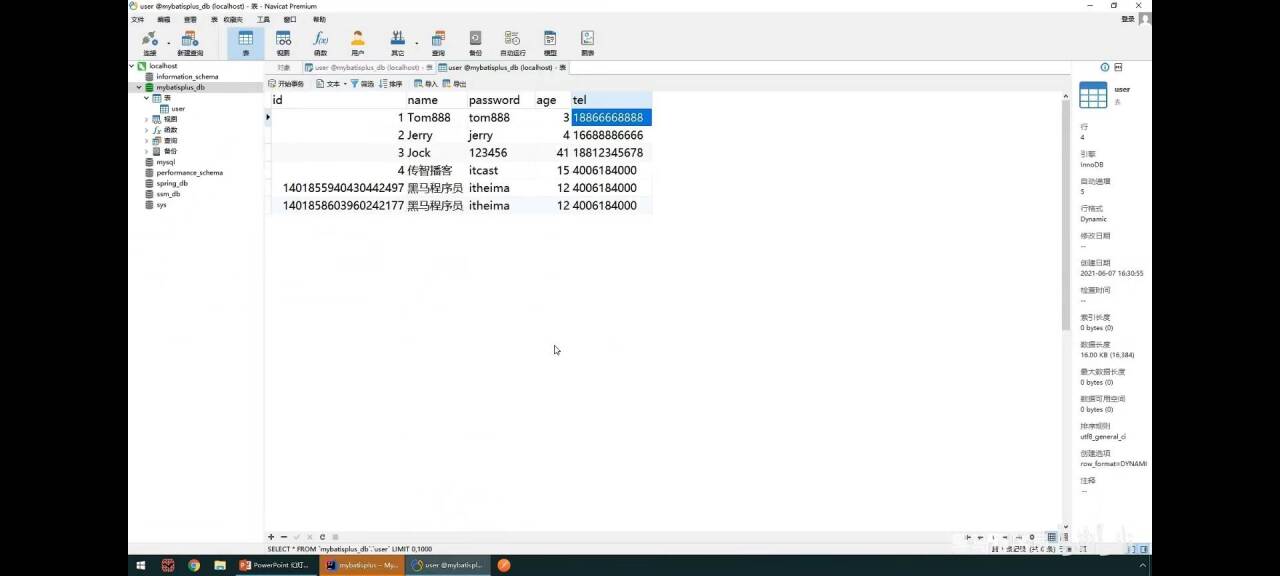
Task: Open Chrome from the taskbar
Action: (194, 565)
